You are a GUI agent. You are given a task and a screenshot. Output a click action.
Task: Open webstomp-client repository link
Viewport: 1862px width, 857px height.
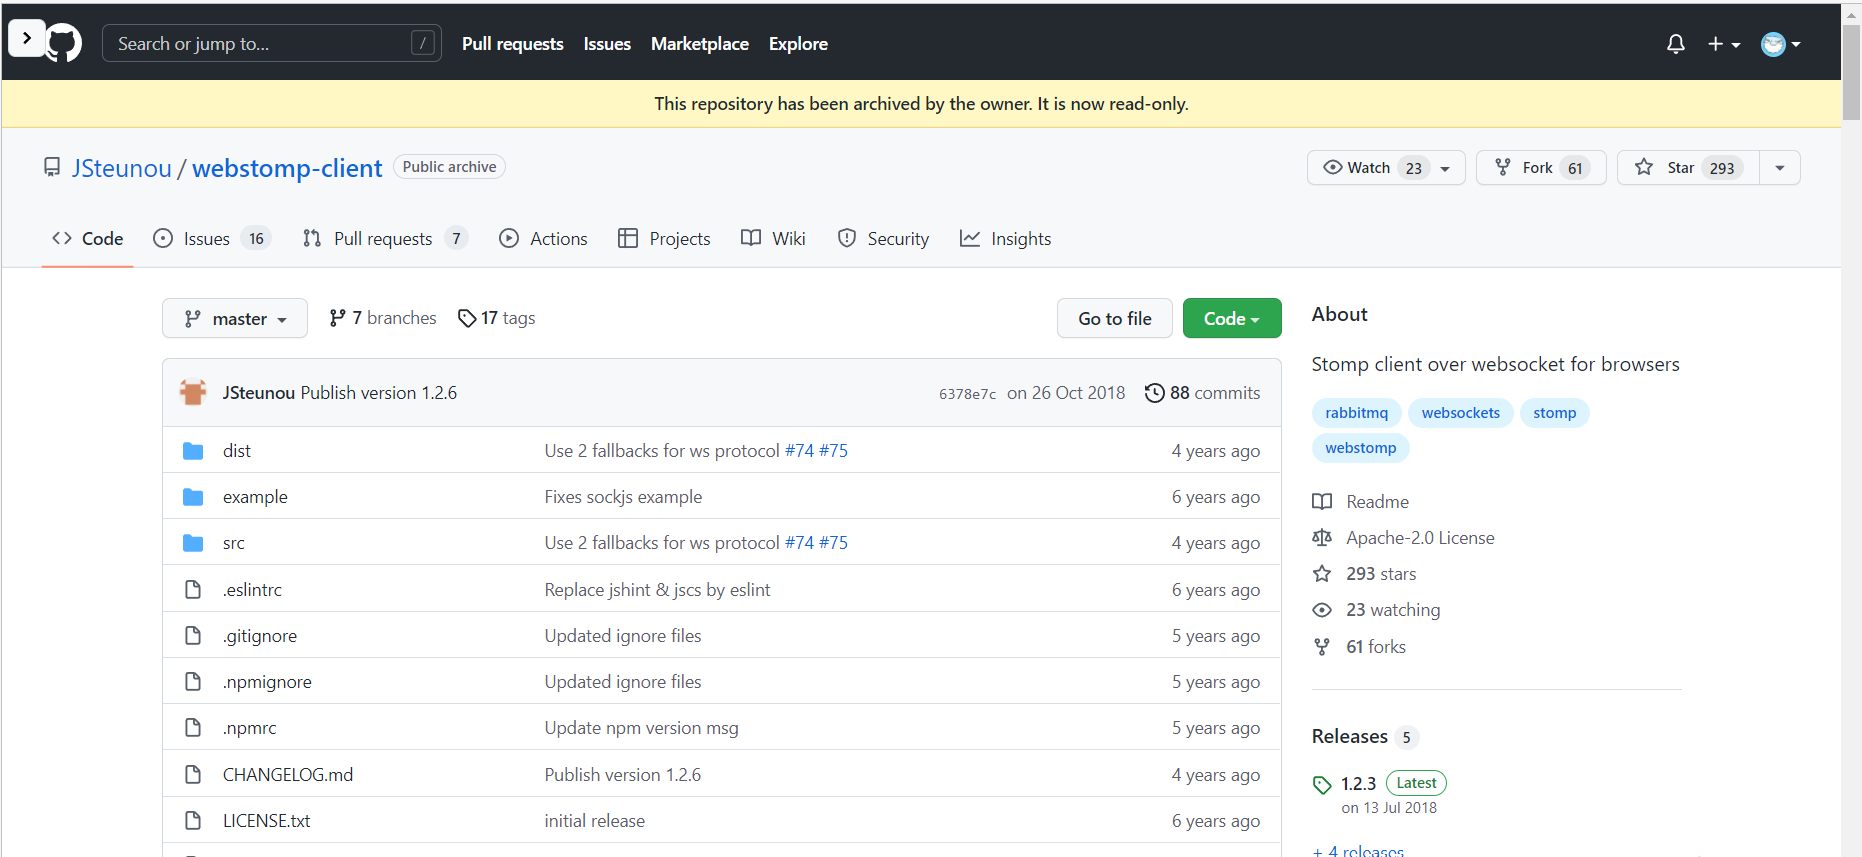click(x=287, y=168)
